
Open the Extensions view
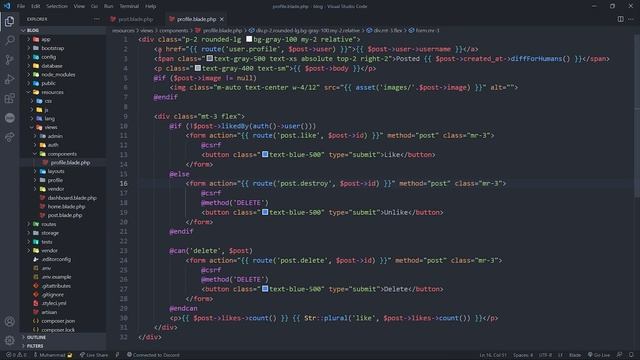click(x=9, y=98)
